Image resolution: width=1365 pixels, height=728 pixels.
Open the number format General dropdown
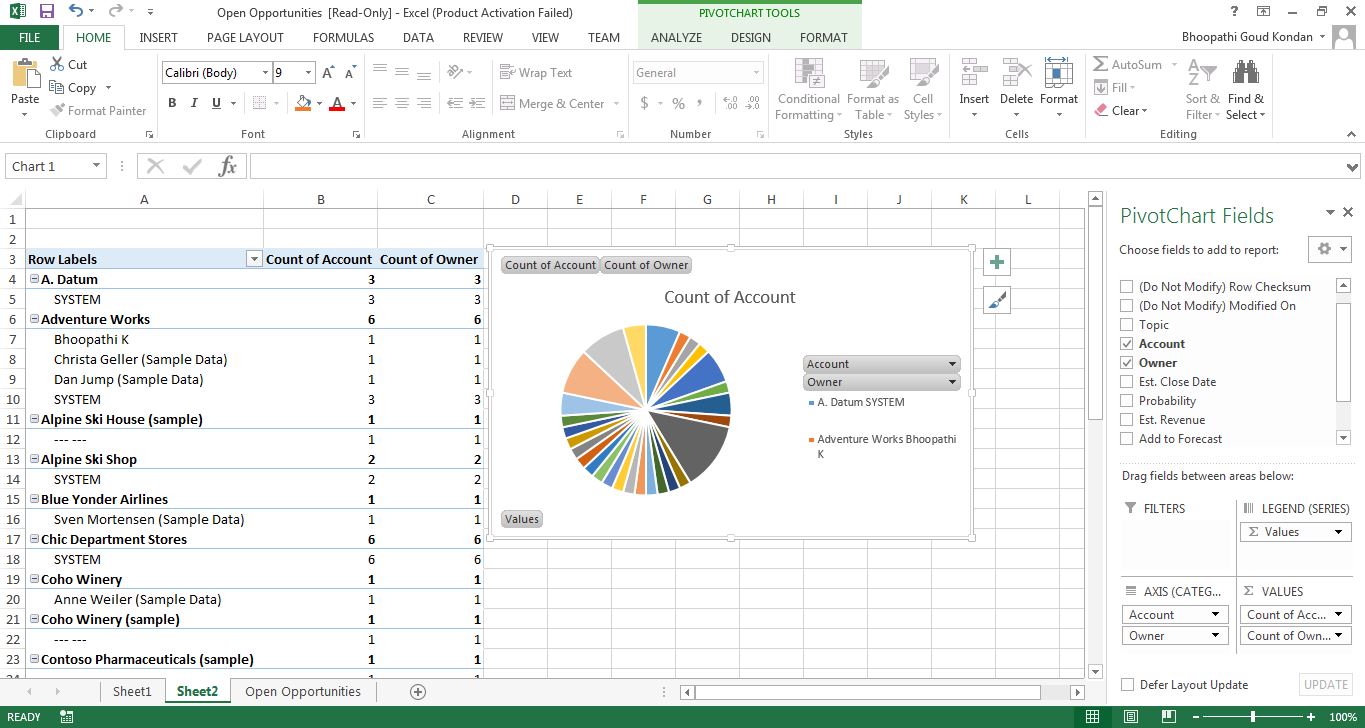click(756, 73)
